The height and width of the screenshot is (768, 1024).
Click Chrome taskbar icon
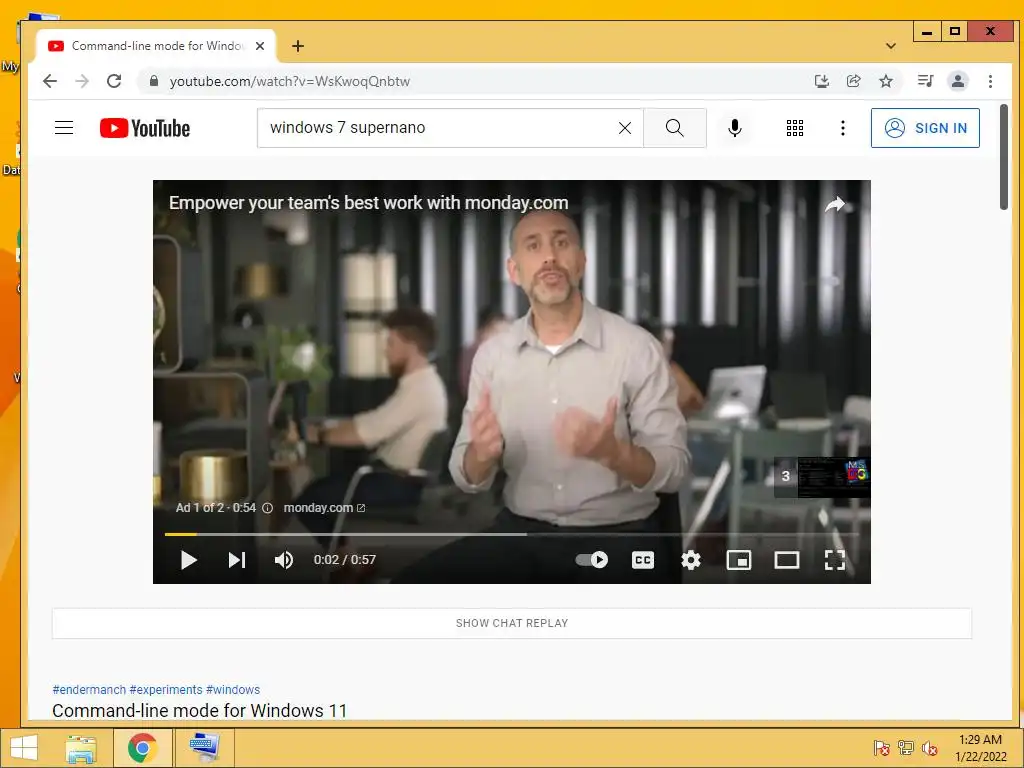(x=143, y=748)
